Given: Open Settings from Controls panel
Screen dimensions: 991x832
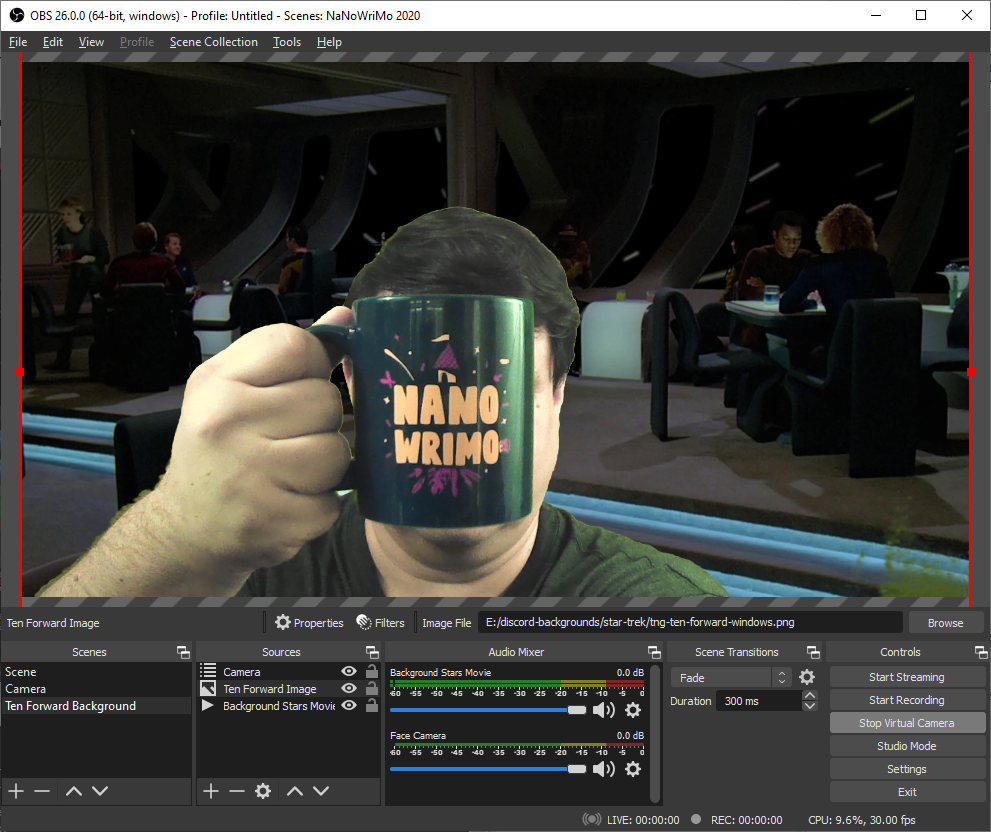Looking at the screenshot, I should click(907, 769).
